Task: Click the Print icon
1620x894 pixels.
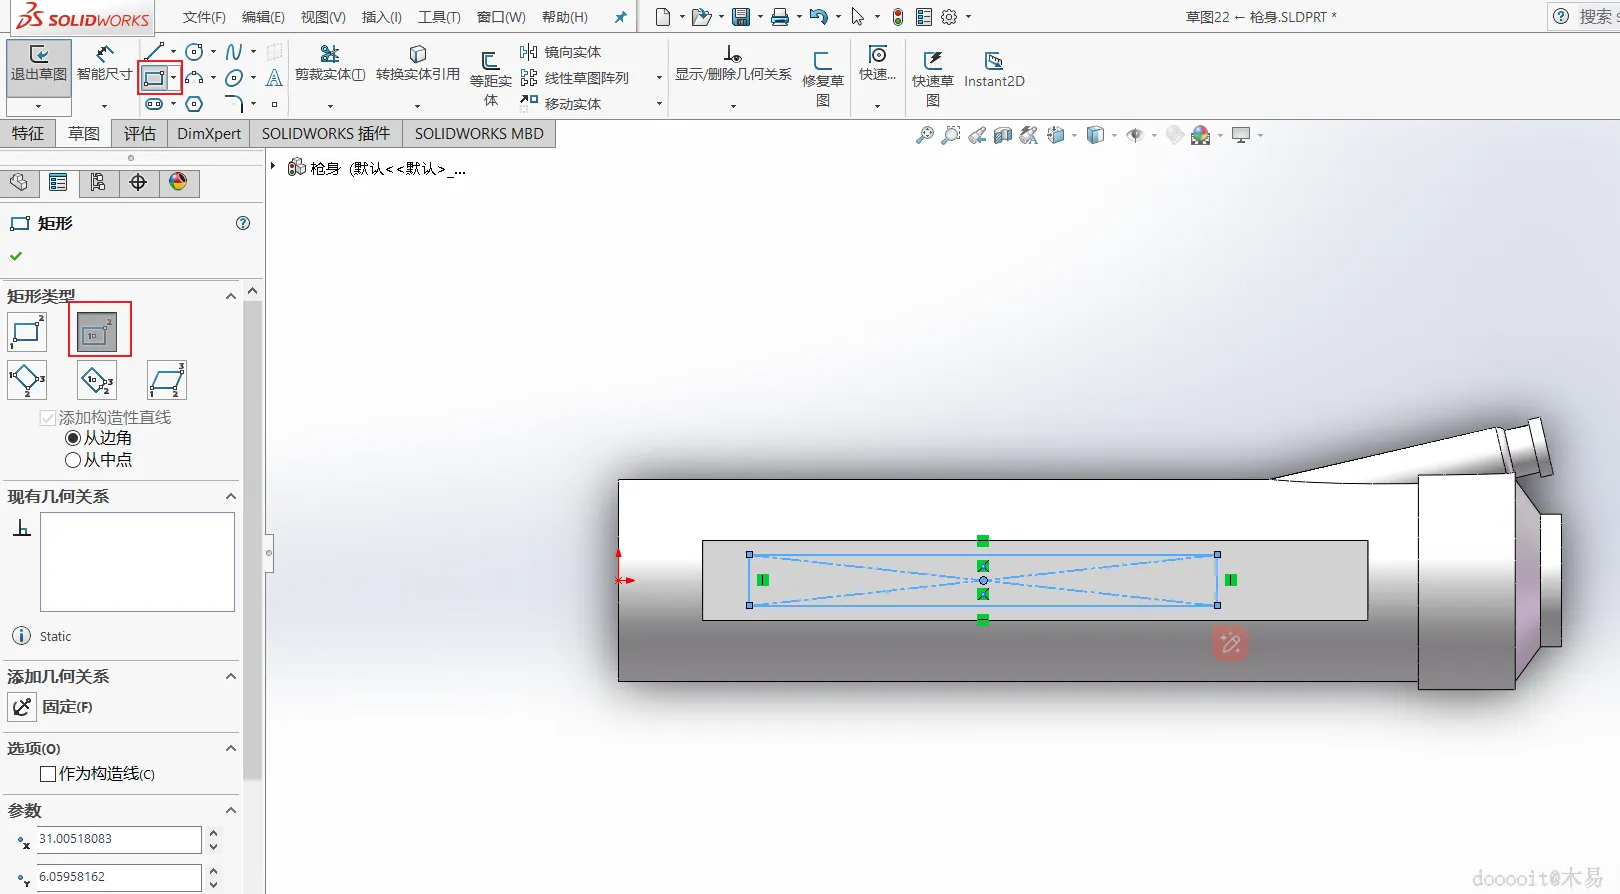Action: pyautogui.click(x=780, y=17)
